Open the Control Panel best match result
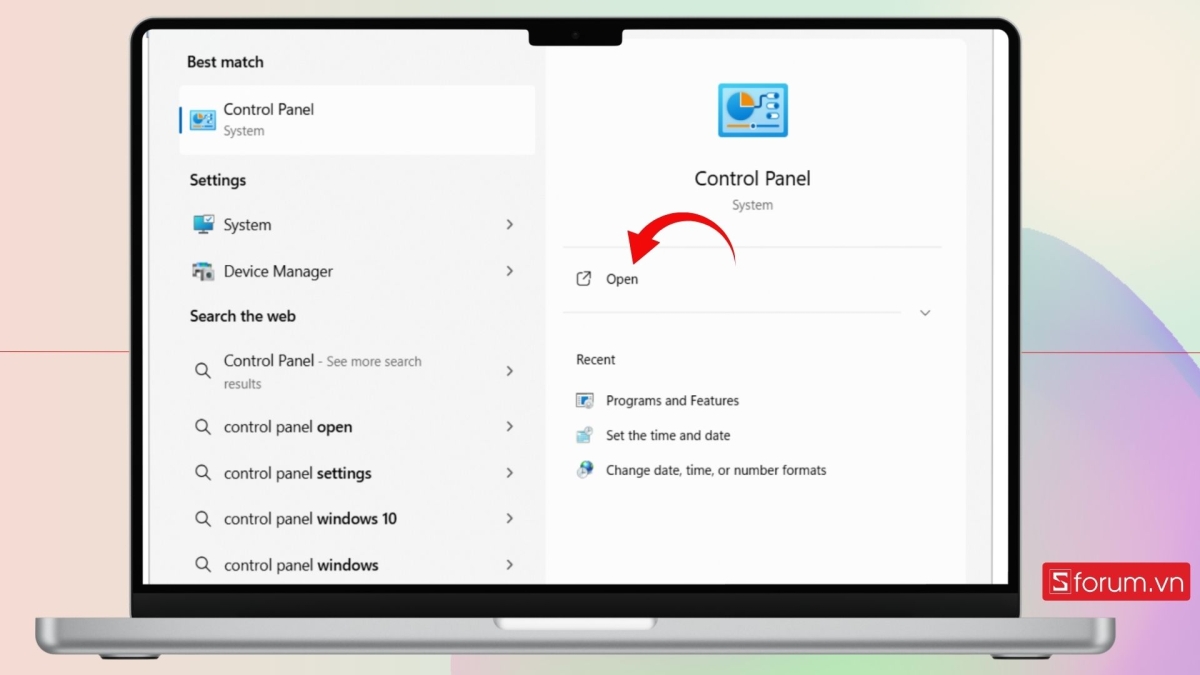This screenshot has width=1200, height=675. coord(357,120)
